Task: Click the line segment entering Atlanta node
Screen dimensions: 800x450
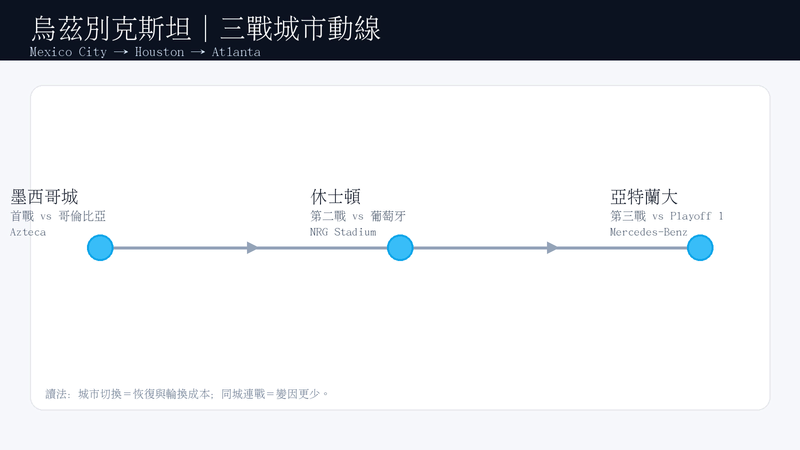Action: click(622, 248)
